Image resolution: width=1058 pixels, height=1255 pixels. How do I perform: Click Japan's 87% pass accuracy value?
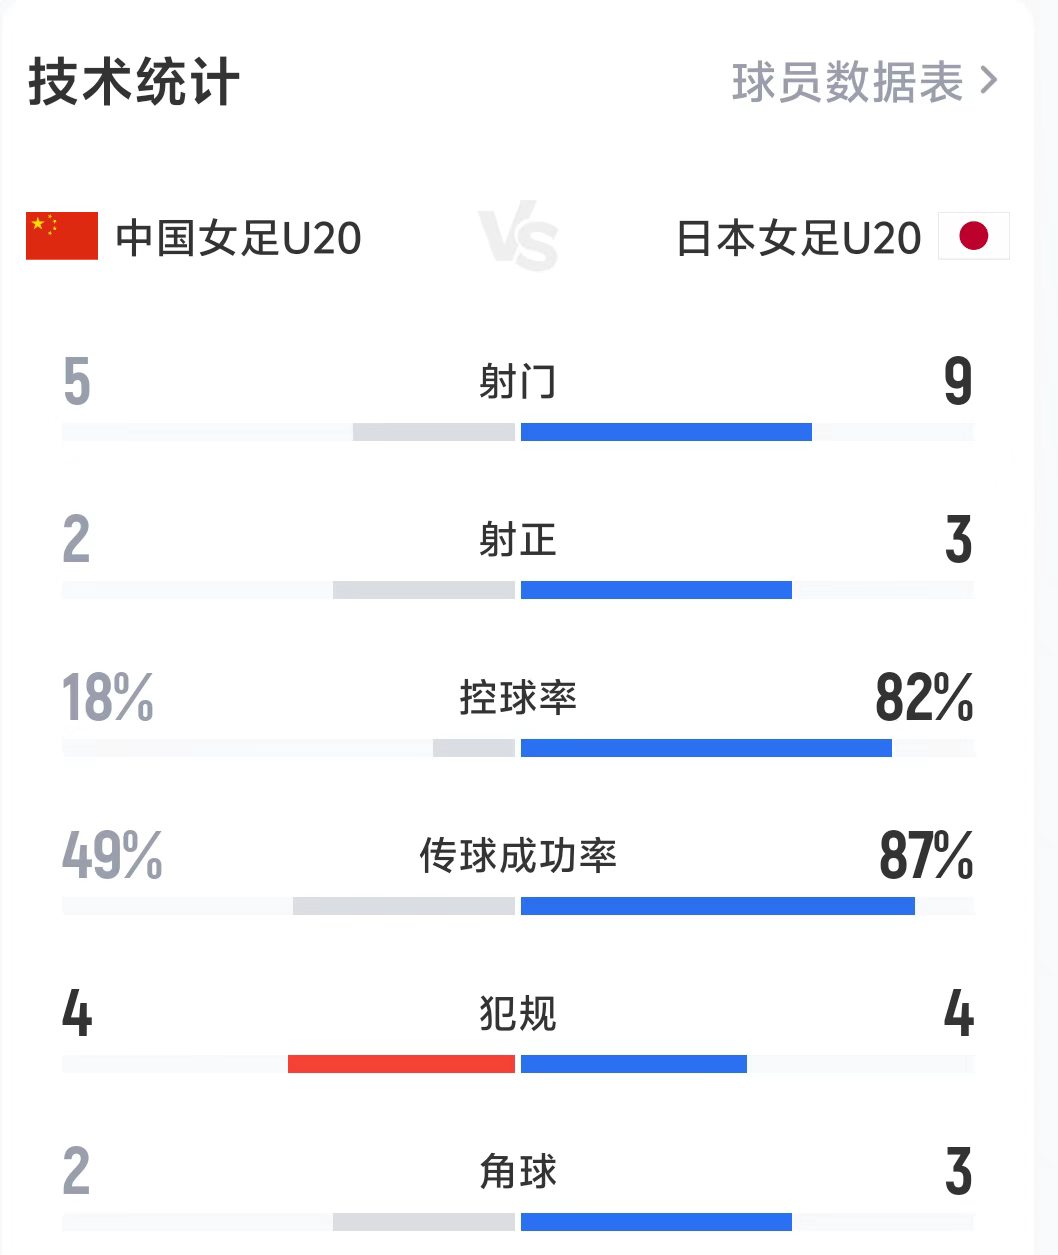point(925,857)
